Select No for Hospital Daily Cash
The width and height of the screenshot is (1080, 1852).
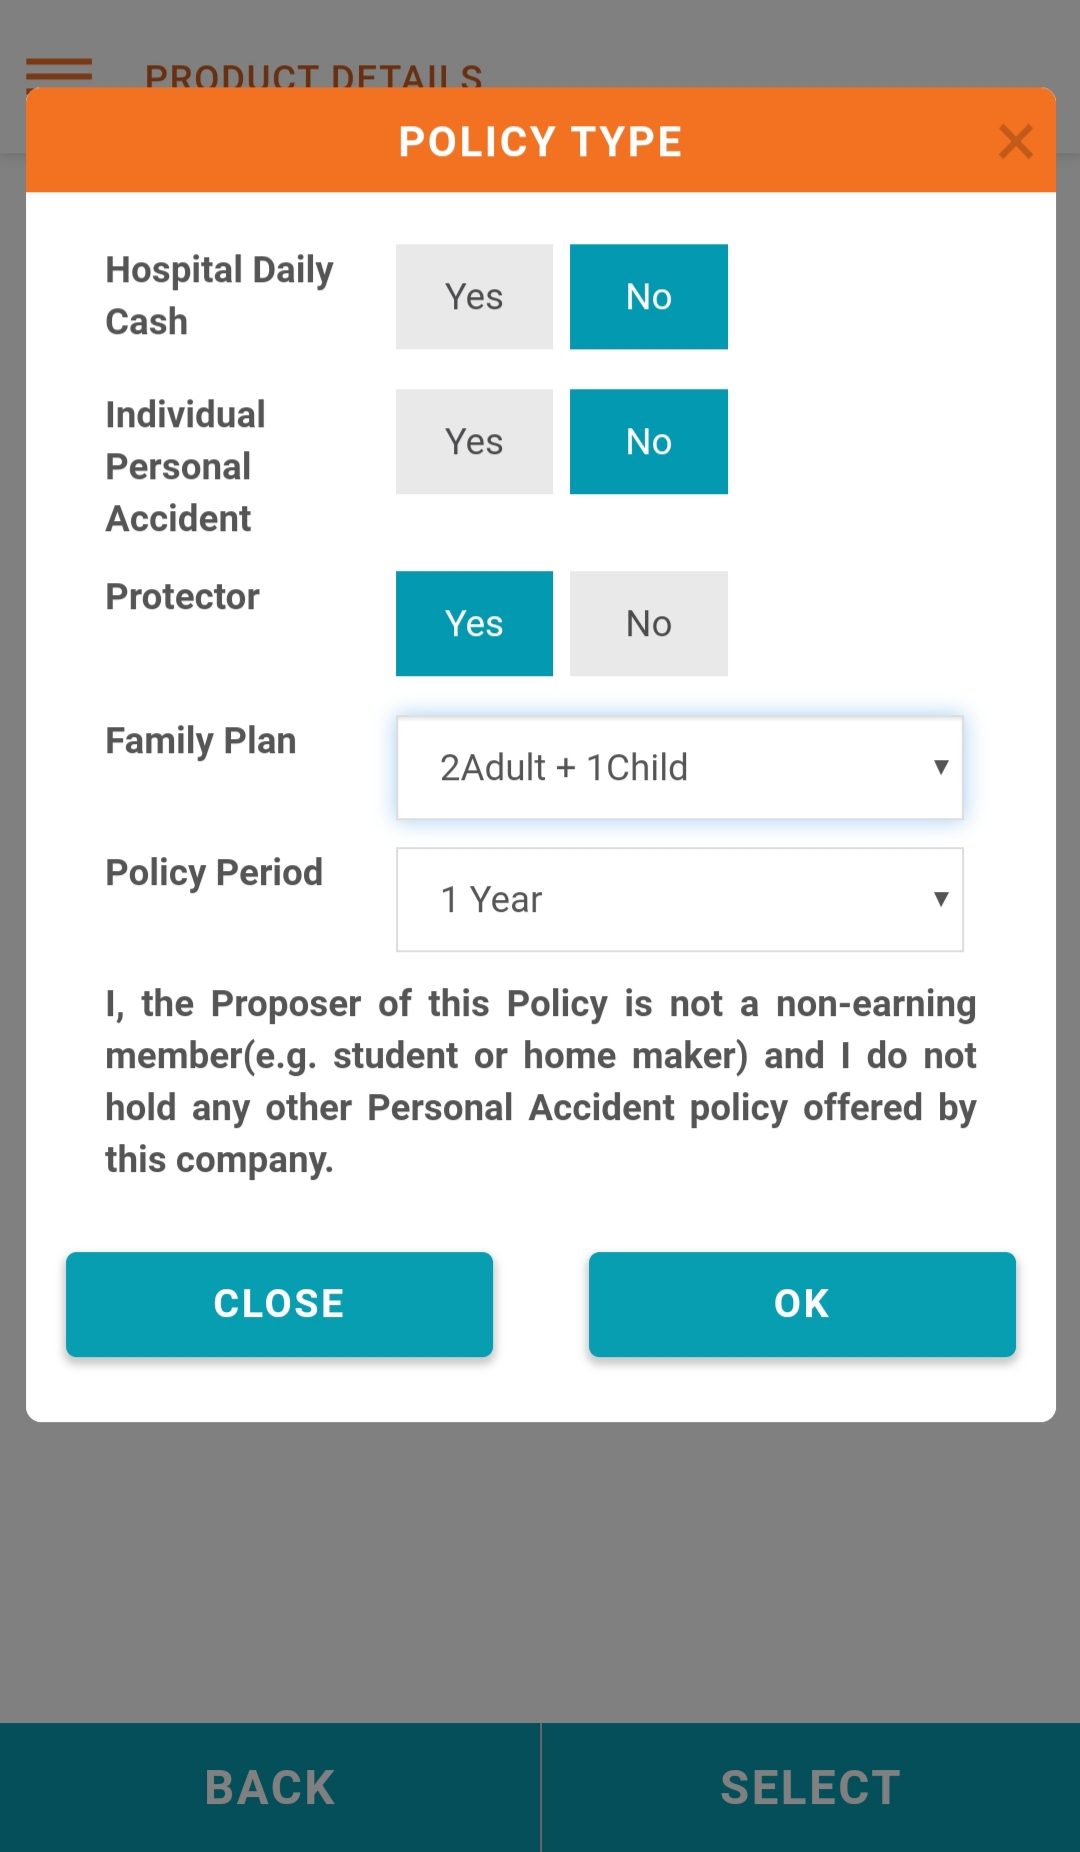pyautogui.click(x=648, y=297)
